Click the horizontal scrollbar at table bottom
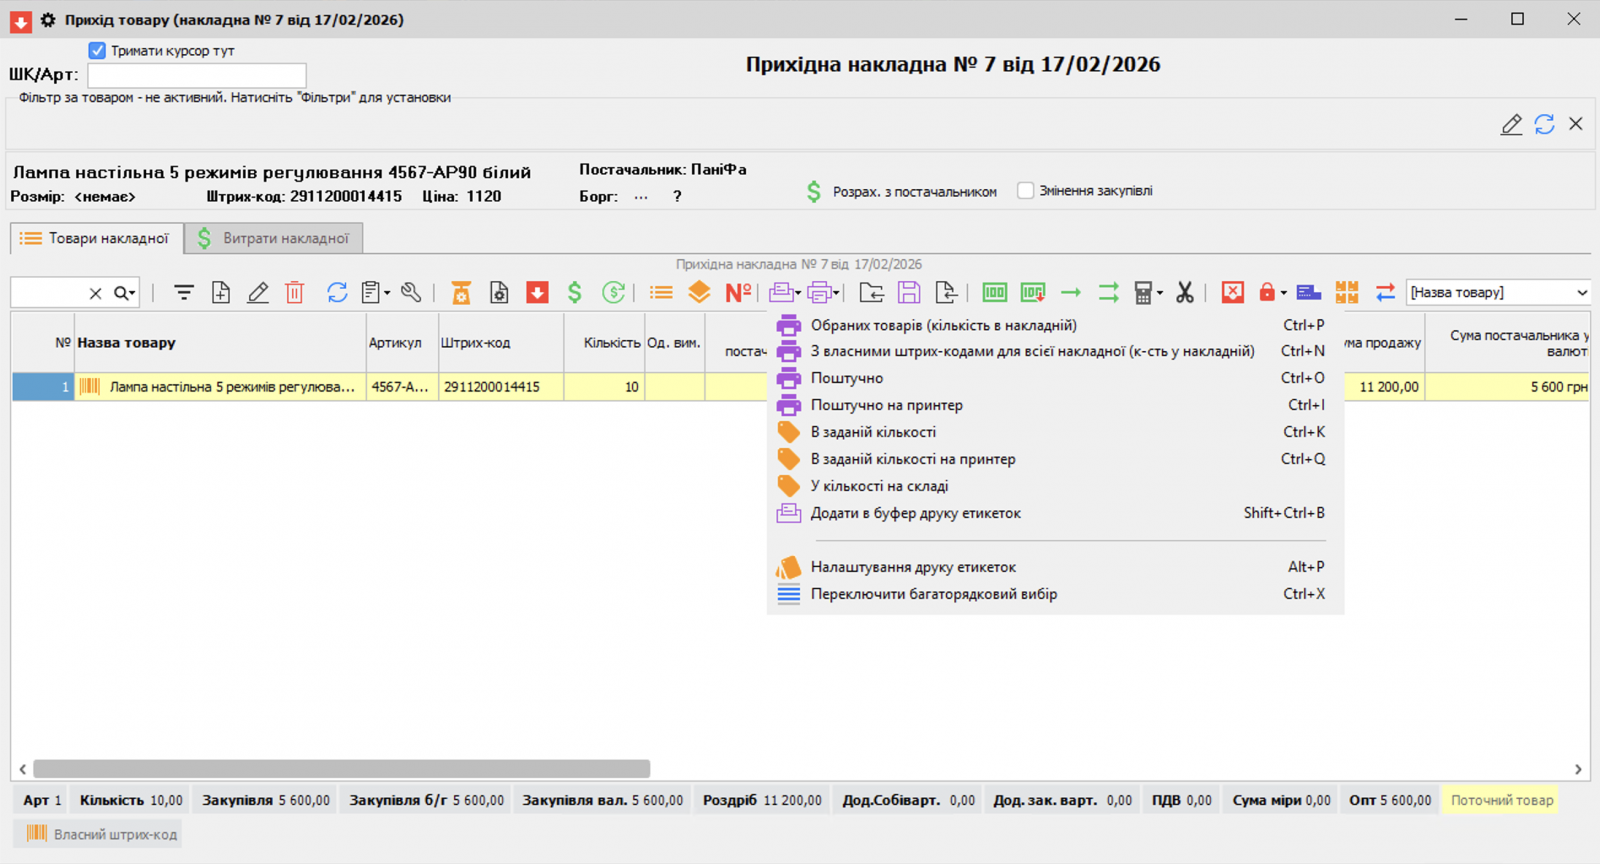The width and height of the screenshot is (1600, 864). tap(341, 769)
